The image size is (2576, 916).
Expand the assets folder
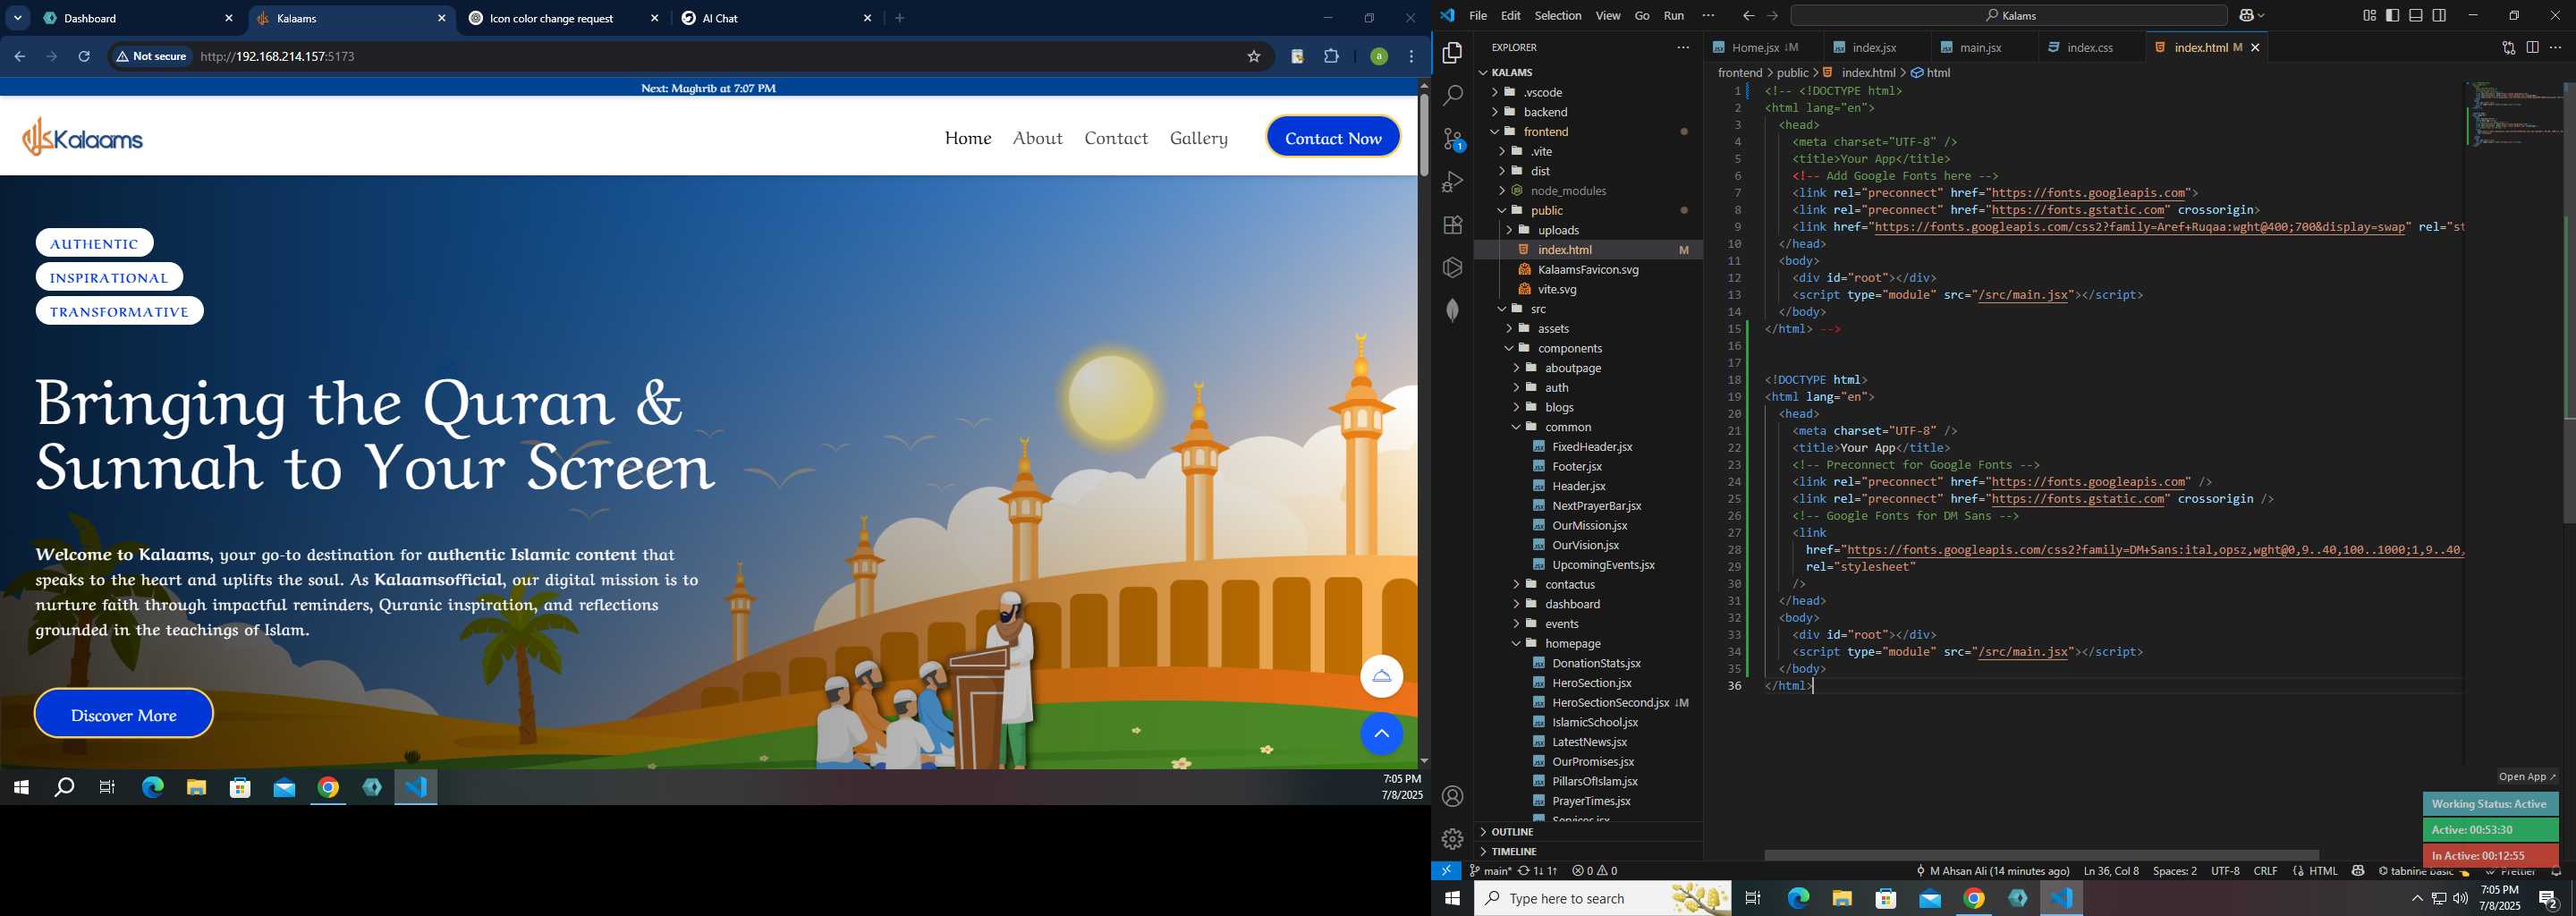point(1588,329)
